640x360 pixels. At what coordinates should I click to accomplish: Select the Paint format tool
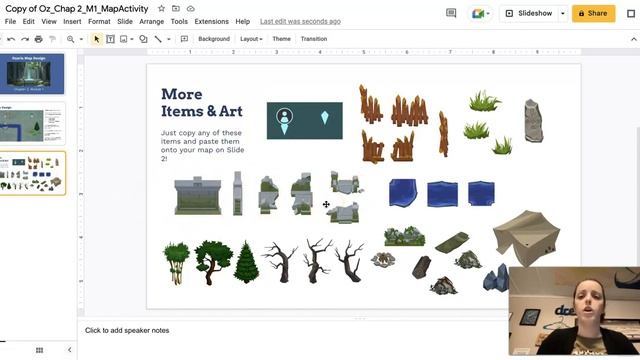52,39
